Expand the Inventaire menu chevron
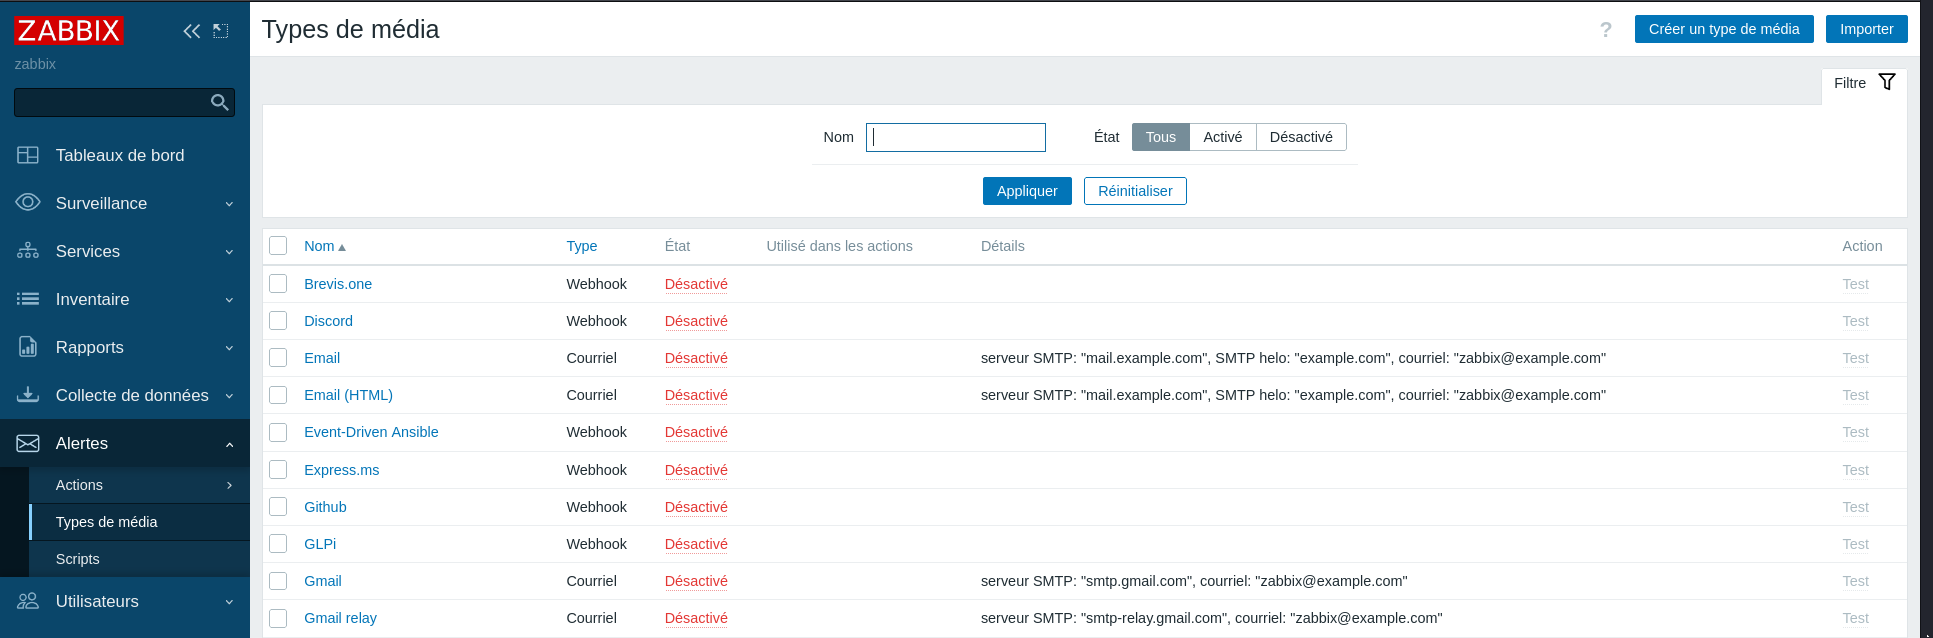Screen dimensions: 1933x638 point(229,300)
